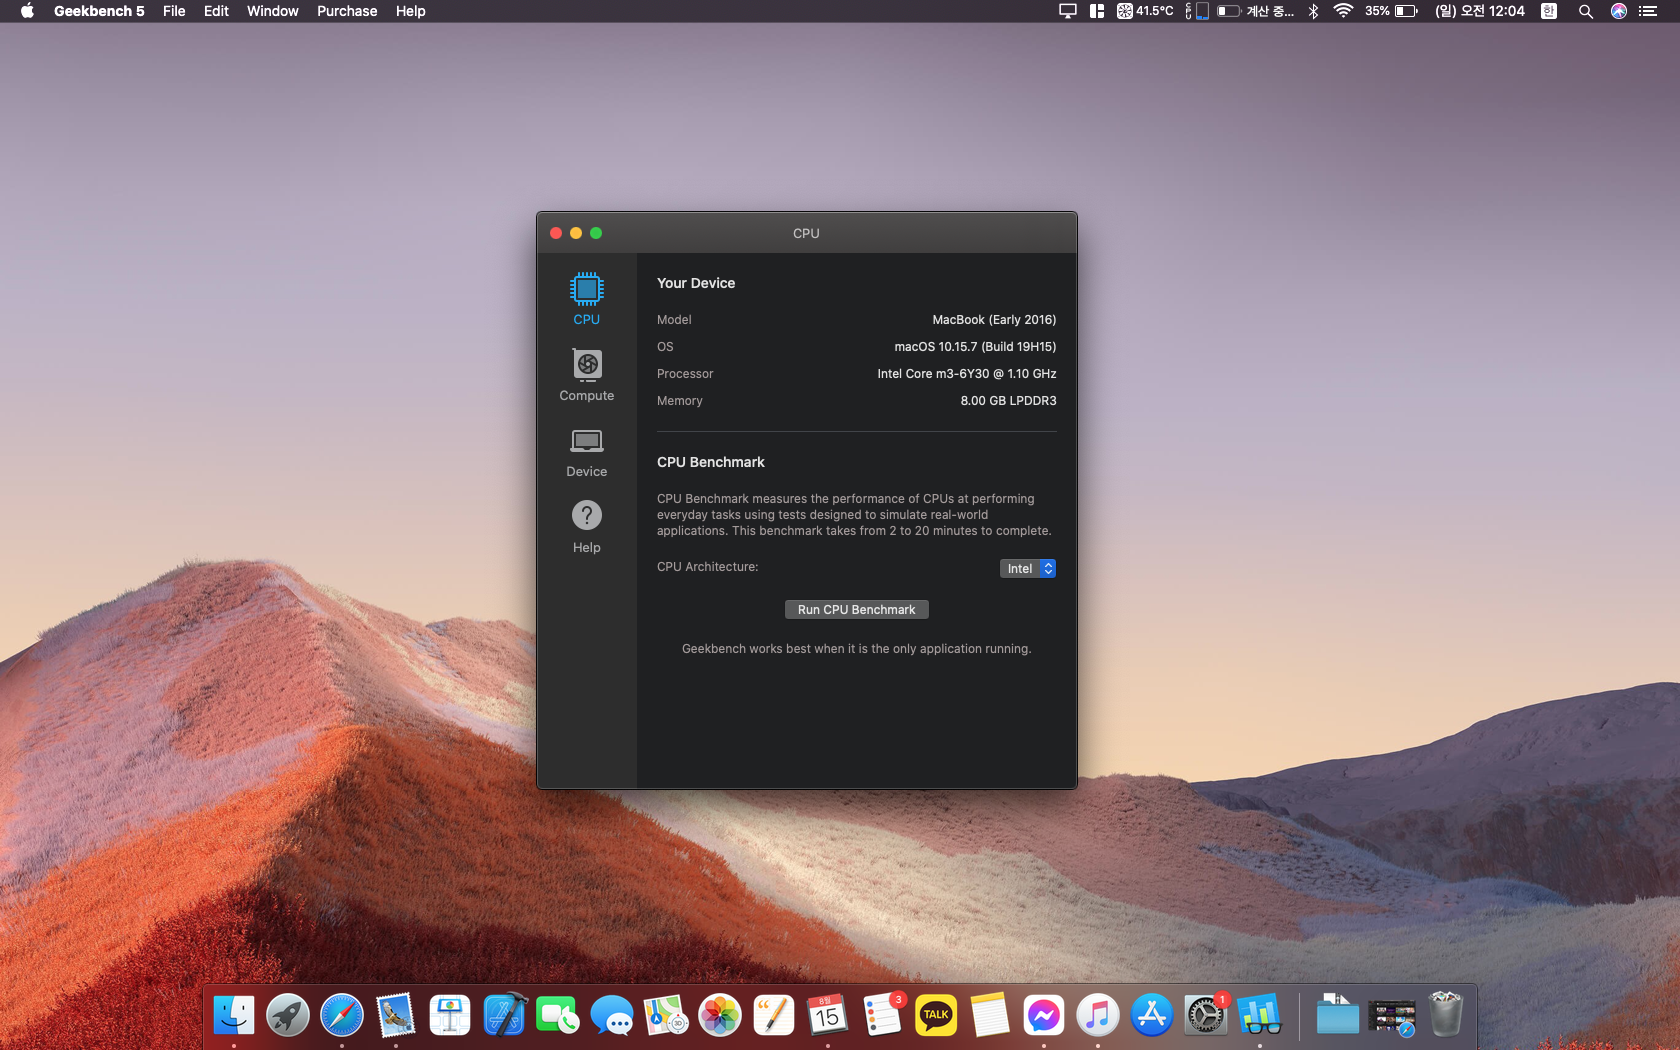Click the 'Your Device' heading

(x=696, y=283)
